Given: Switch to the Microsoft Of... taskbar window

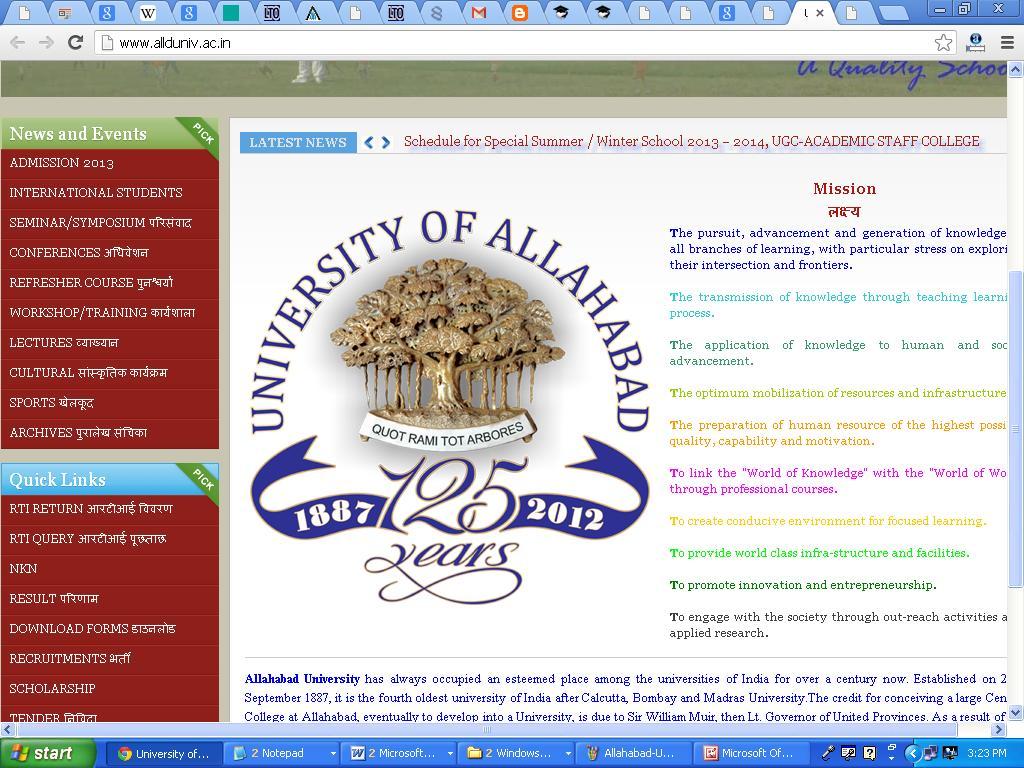Looking at the screenshot, I should point(752,754).
